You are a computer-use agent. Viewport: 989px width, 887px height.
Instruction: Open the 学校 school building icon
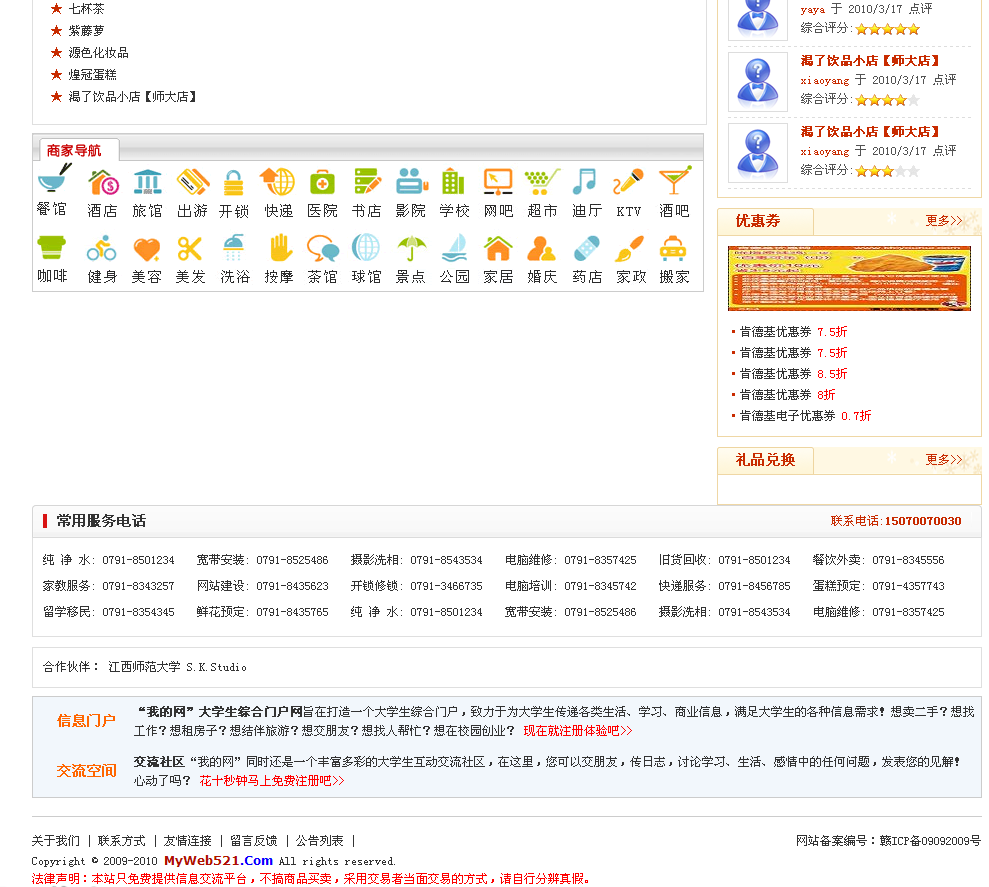tap(454, 182)
